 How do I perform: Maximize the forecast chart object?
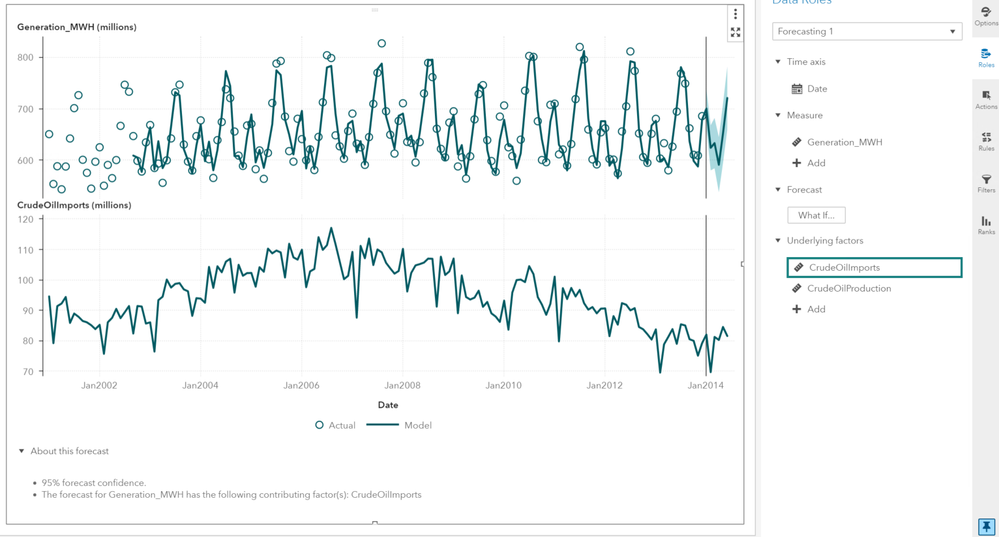pos(735,33)
